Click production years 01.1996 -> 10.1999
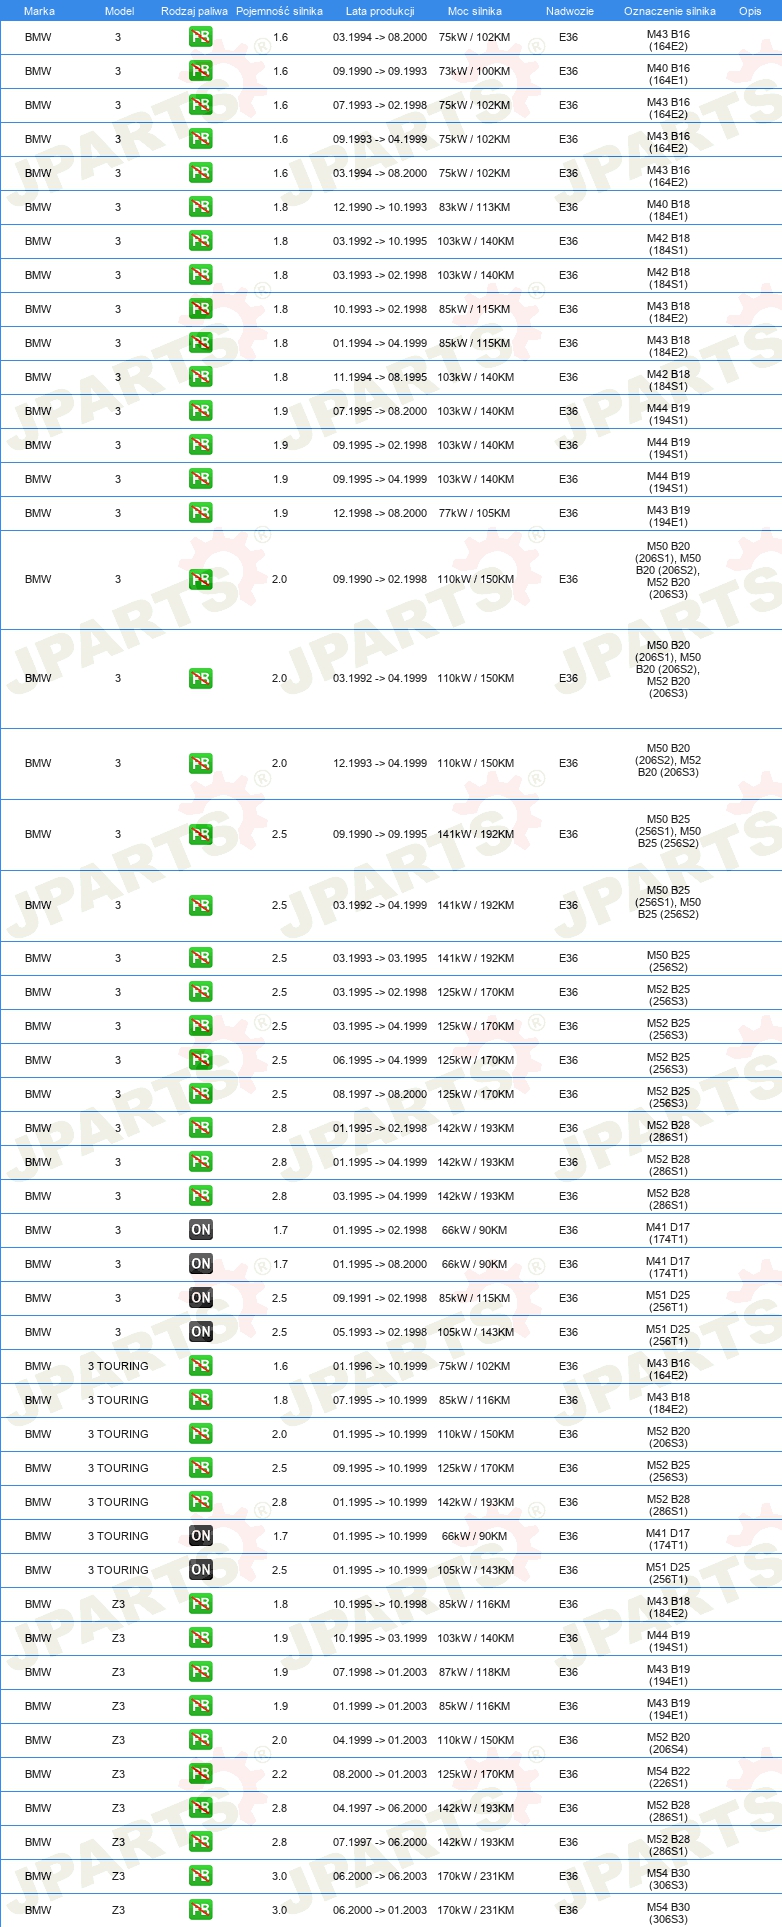The height and width of the screenshot is (1927, 782). pos(380,1366)
